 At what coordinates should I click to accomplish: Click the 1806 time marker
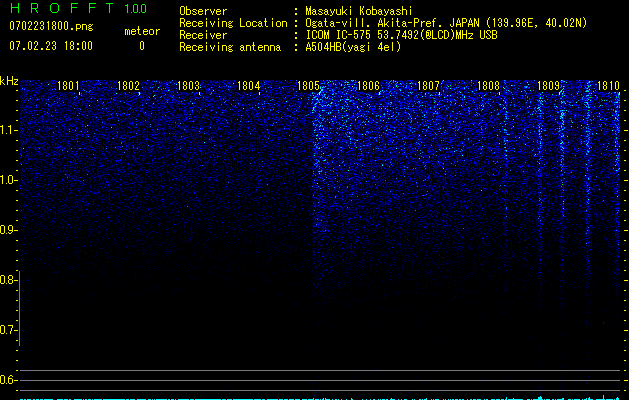coord(368,86)
